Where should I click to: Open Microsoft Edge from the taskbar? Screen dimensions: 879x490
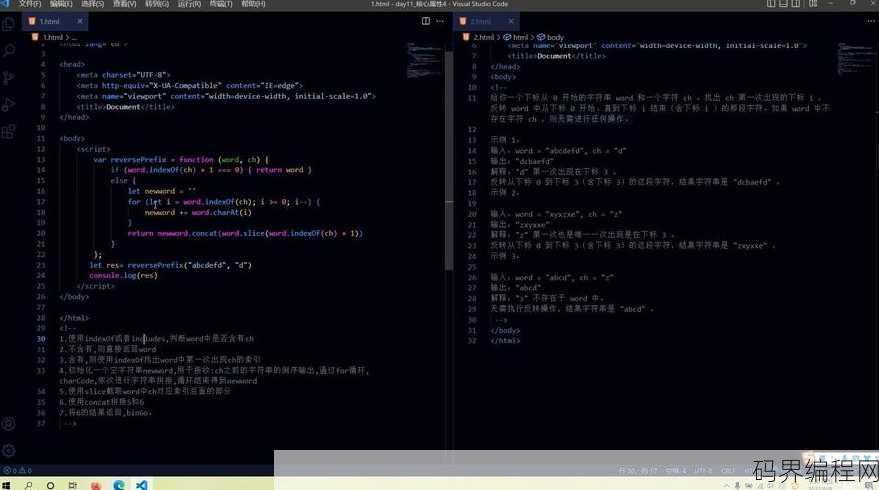coord(119,485)
